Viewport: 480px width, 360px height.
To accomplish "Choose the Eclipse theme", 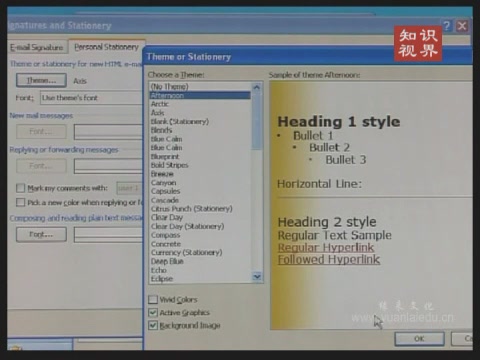I will (162, 279).
